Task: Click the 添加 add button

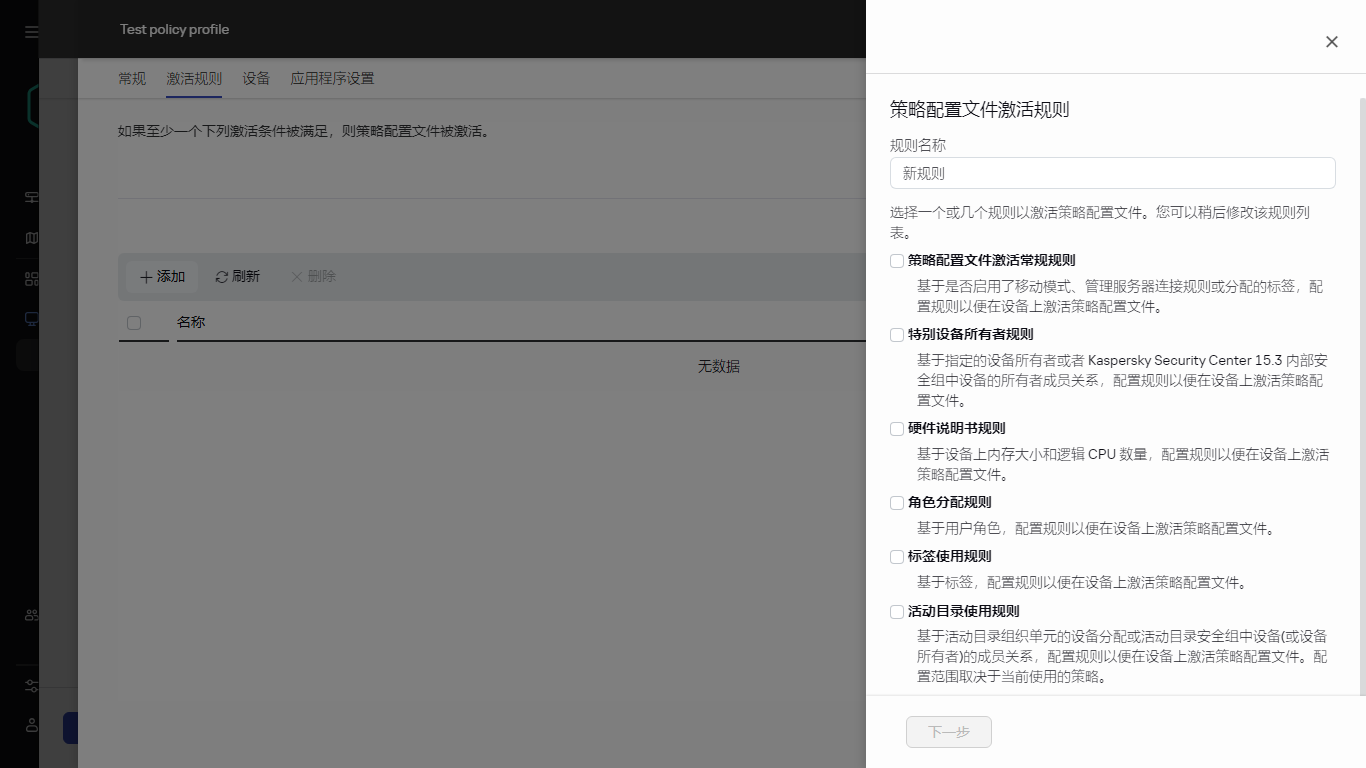Action: tap(162, 276)
